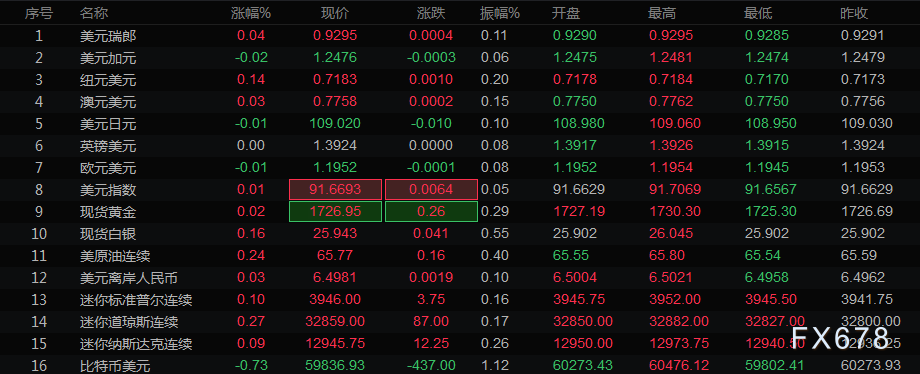Select the 现货白银 row
This screenshot has width=920, height=374.
[460, 234]
